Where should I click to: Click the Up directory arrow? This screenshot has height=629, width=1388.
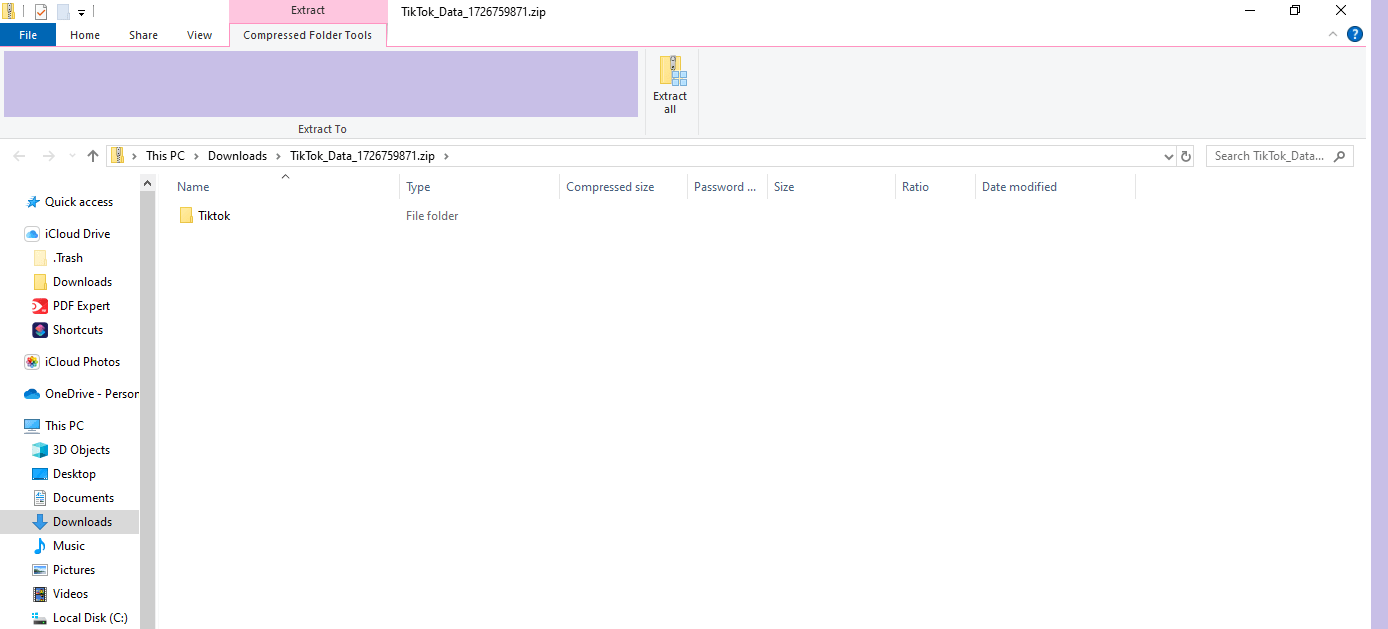(93, 156)
